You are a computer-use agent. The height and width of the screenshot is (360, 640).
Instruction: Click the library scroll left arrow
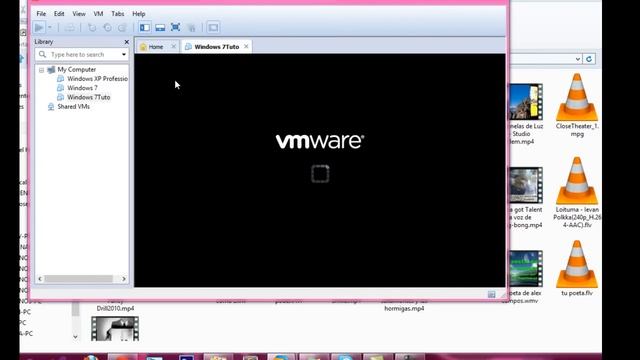tap(40, 279)
